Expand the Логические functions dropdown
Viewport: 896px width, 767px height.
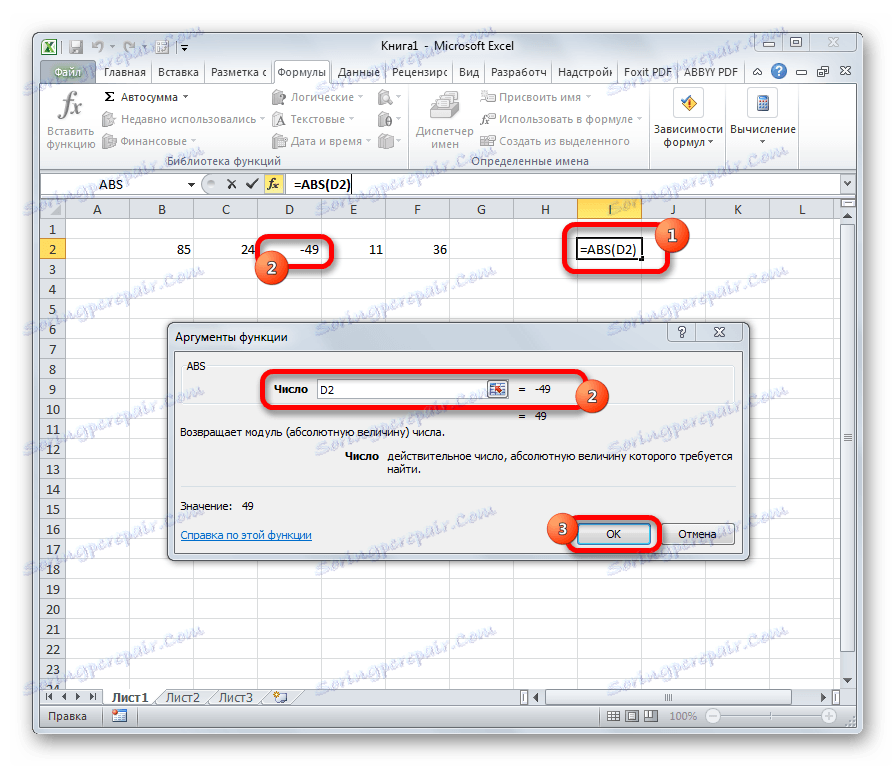coord(358,96)
